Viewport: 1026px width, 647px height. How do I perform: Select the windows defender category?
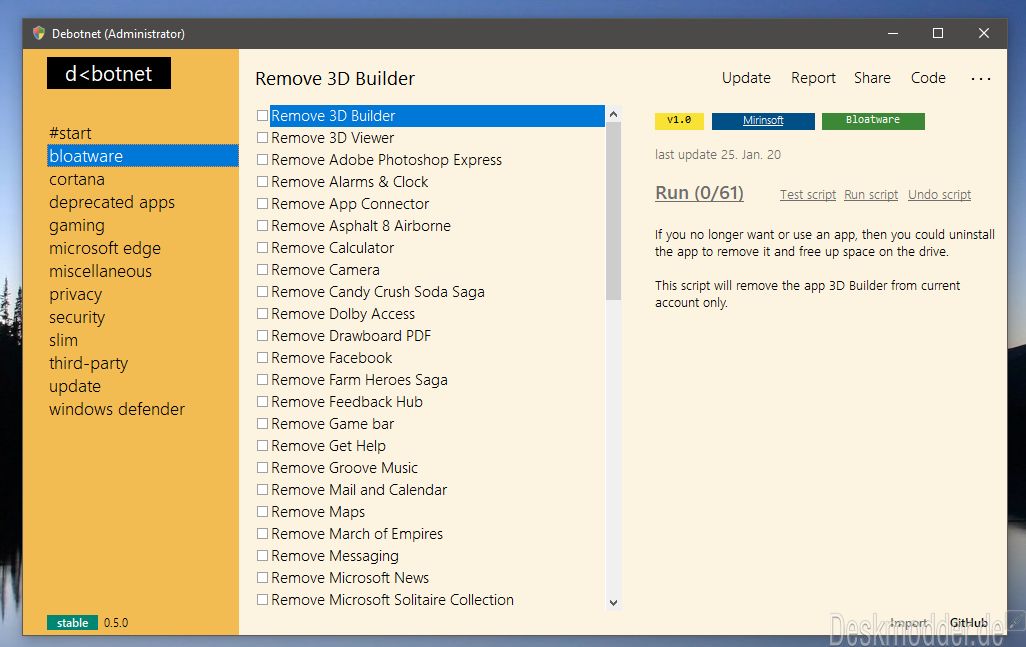pos(117,410)
